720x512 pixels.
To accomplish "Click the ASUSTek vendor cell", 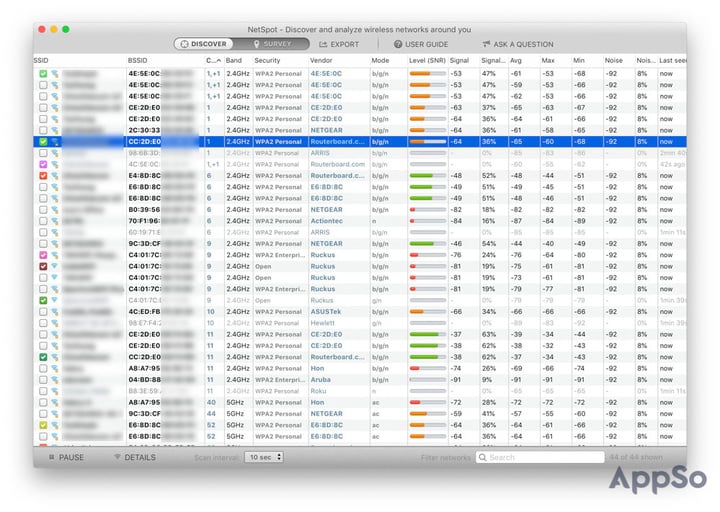I will pos(326,312).
